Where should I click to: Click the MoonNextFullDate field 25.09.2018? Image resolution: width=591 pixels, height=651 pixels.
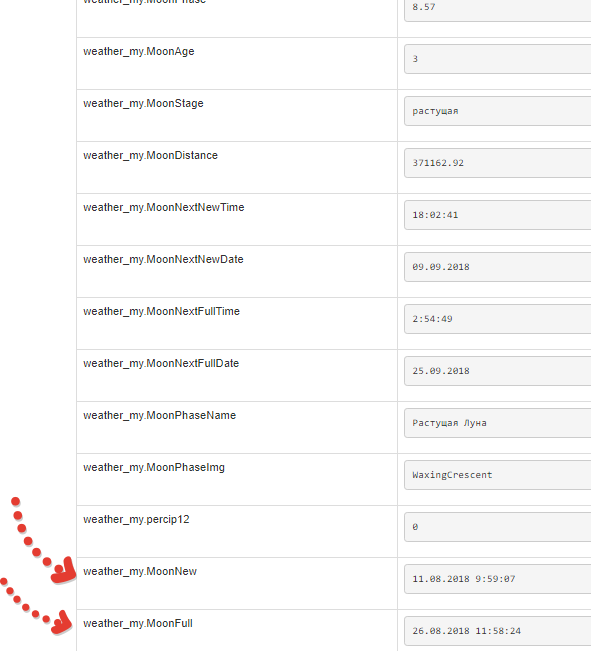pyautogui.click(x=498, y=371)
